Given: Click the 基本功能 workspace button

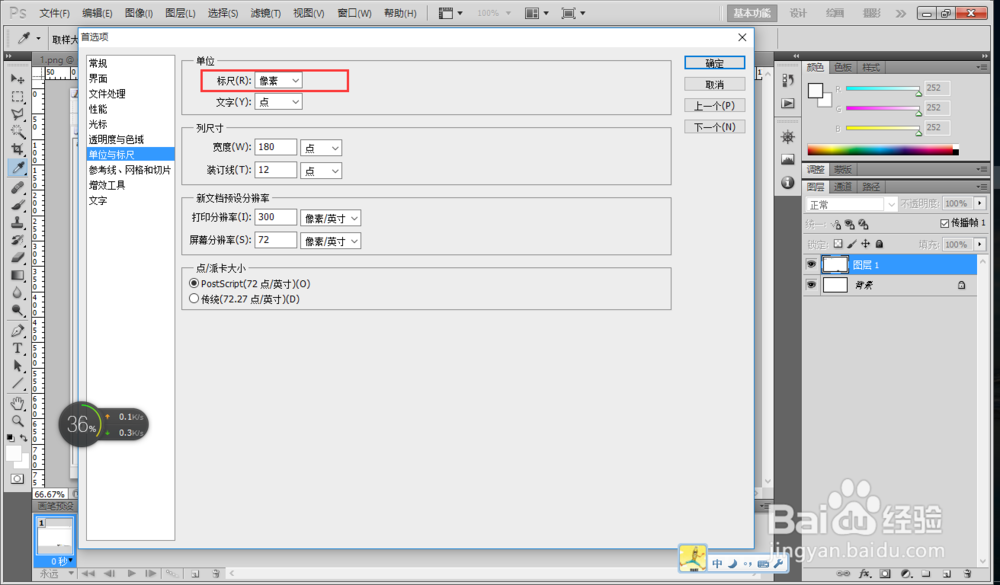Looking at the screenshot, I should [752, 13].
